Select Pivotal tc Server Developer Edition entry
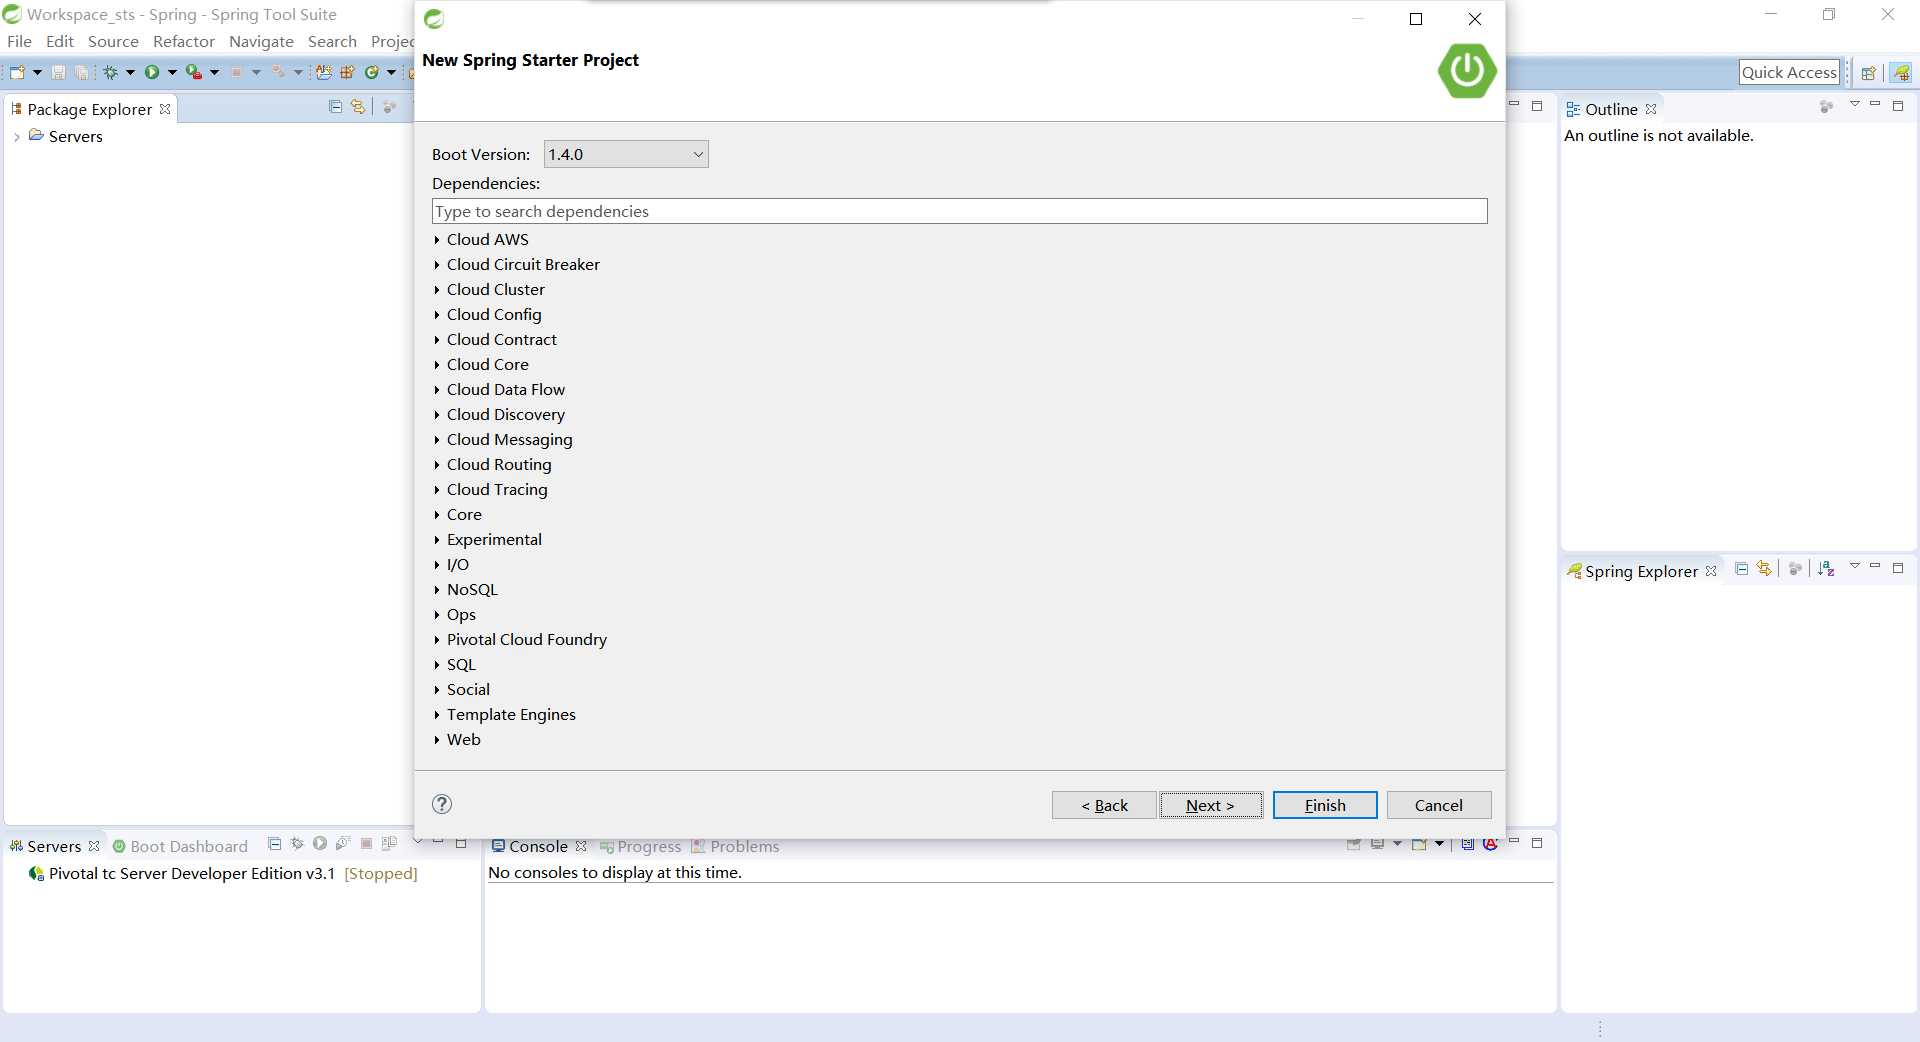This screenshot has height=1042, width=1920. 223,873
